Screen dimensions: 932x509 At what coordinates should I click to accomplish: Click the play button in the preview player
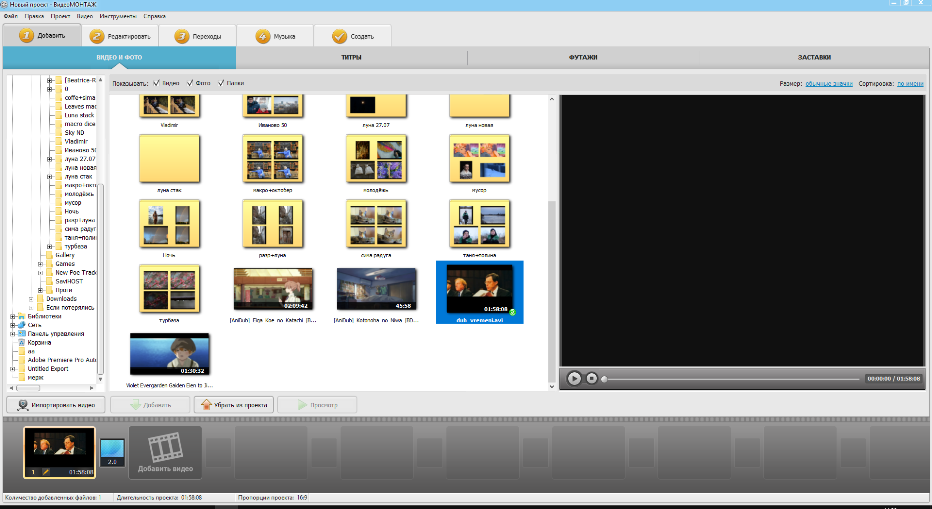coord(574,378)
